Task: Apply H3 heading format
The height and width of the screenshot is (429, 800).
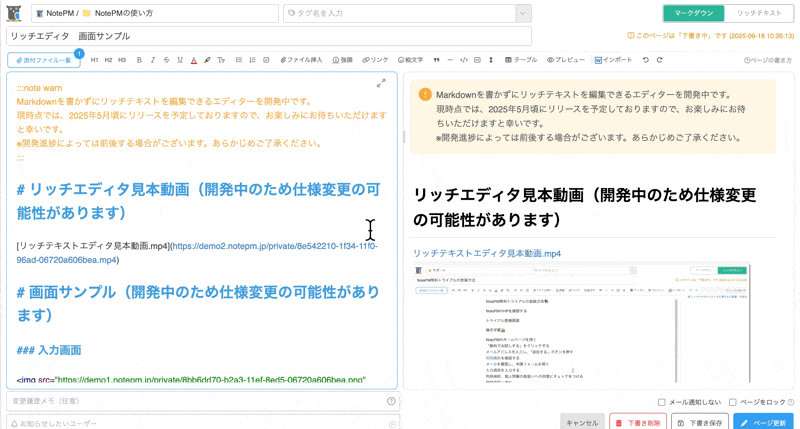Action: pyautogui.click(x=122, y=60)
